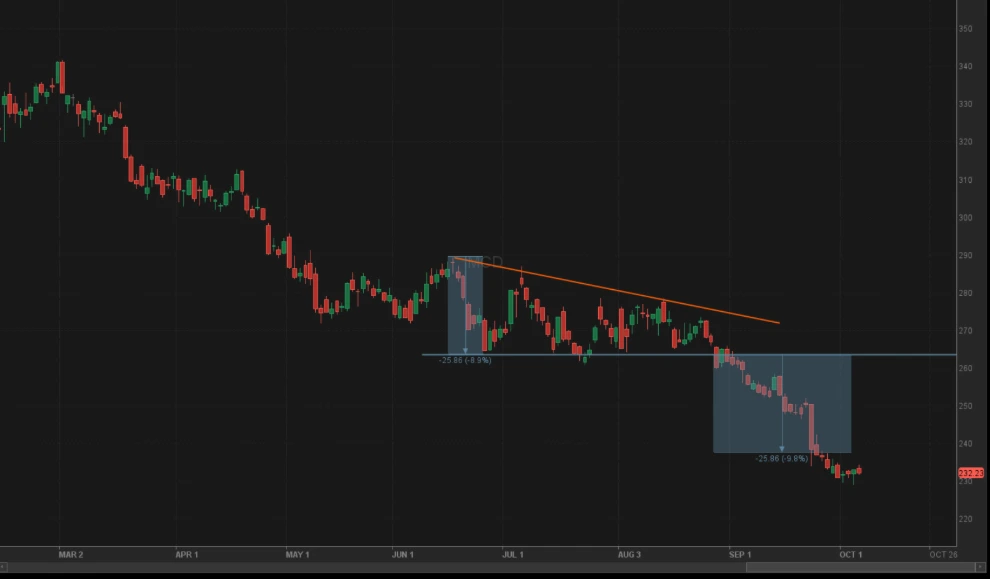This screenshot has width=990, height=579.
Task: Click the 340 price axis label
Action: point(966,66)
